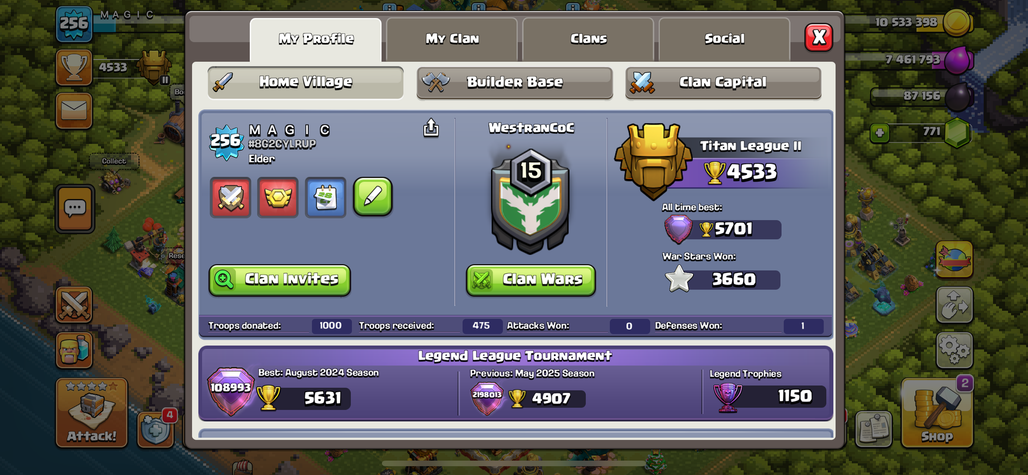
Task: Open the edit profile pencil icon
Action: pyautogui.click(x=373, y=197)
